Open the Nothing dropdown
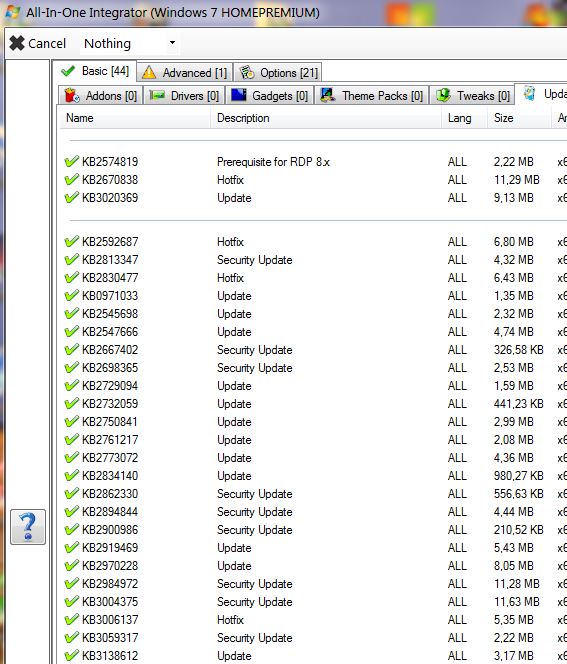Viewport: 567px width, 664px height. 130,43
